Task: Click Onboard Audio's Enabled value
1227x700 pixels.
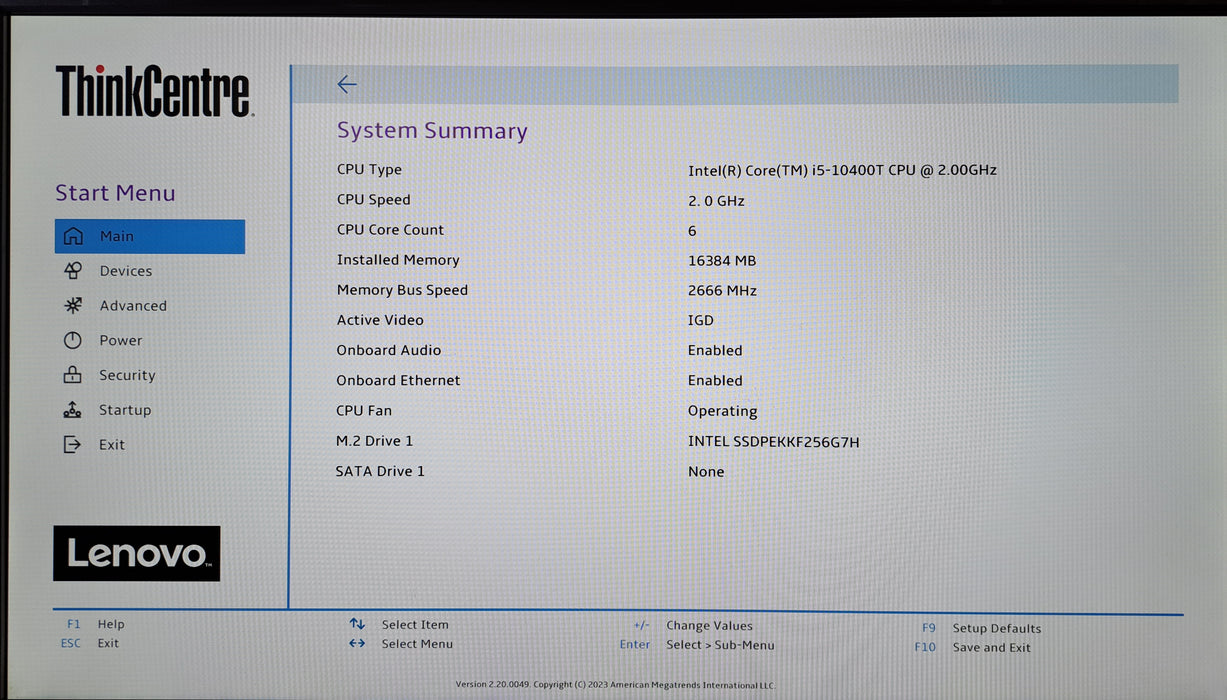Action: tap(715, 351)
